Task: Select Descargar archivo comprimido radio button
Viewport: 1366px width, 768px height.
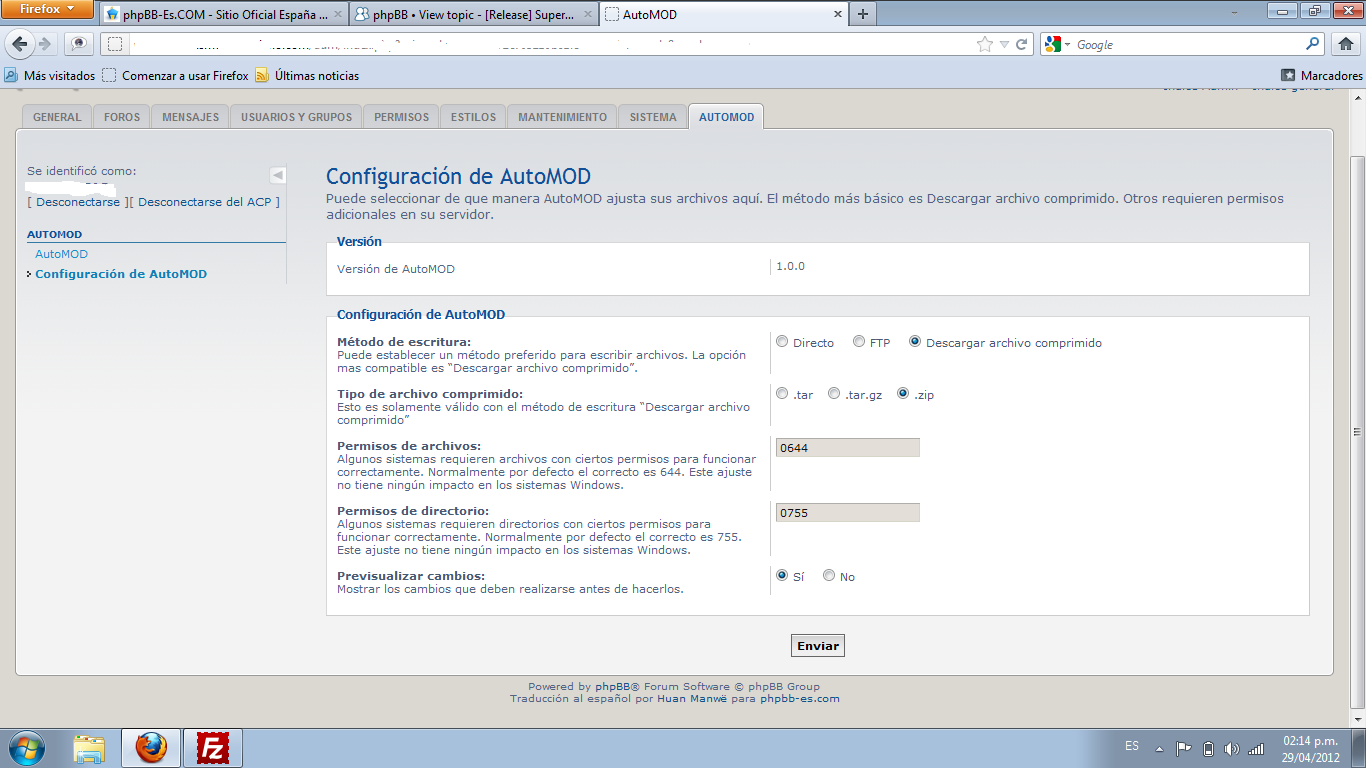Action: tap(915, 342)
